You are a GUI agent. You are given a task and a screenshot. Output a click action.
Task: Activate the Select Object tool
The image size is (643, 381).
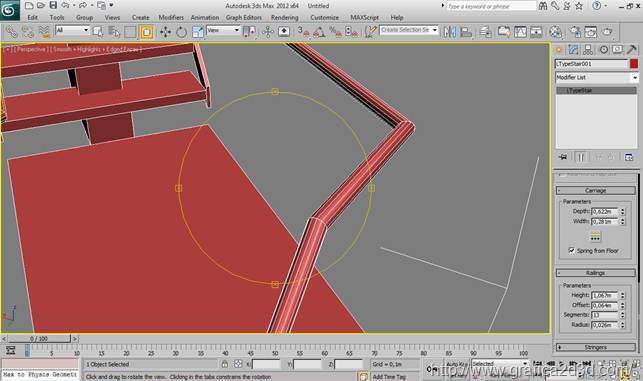pos(98,32)
